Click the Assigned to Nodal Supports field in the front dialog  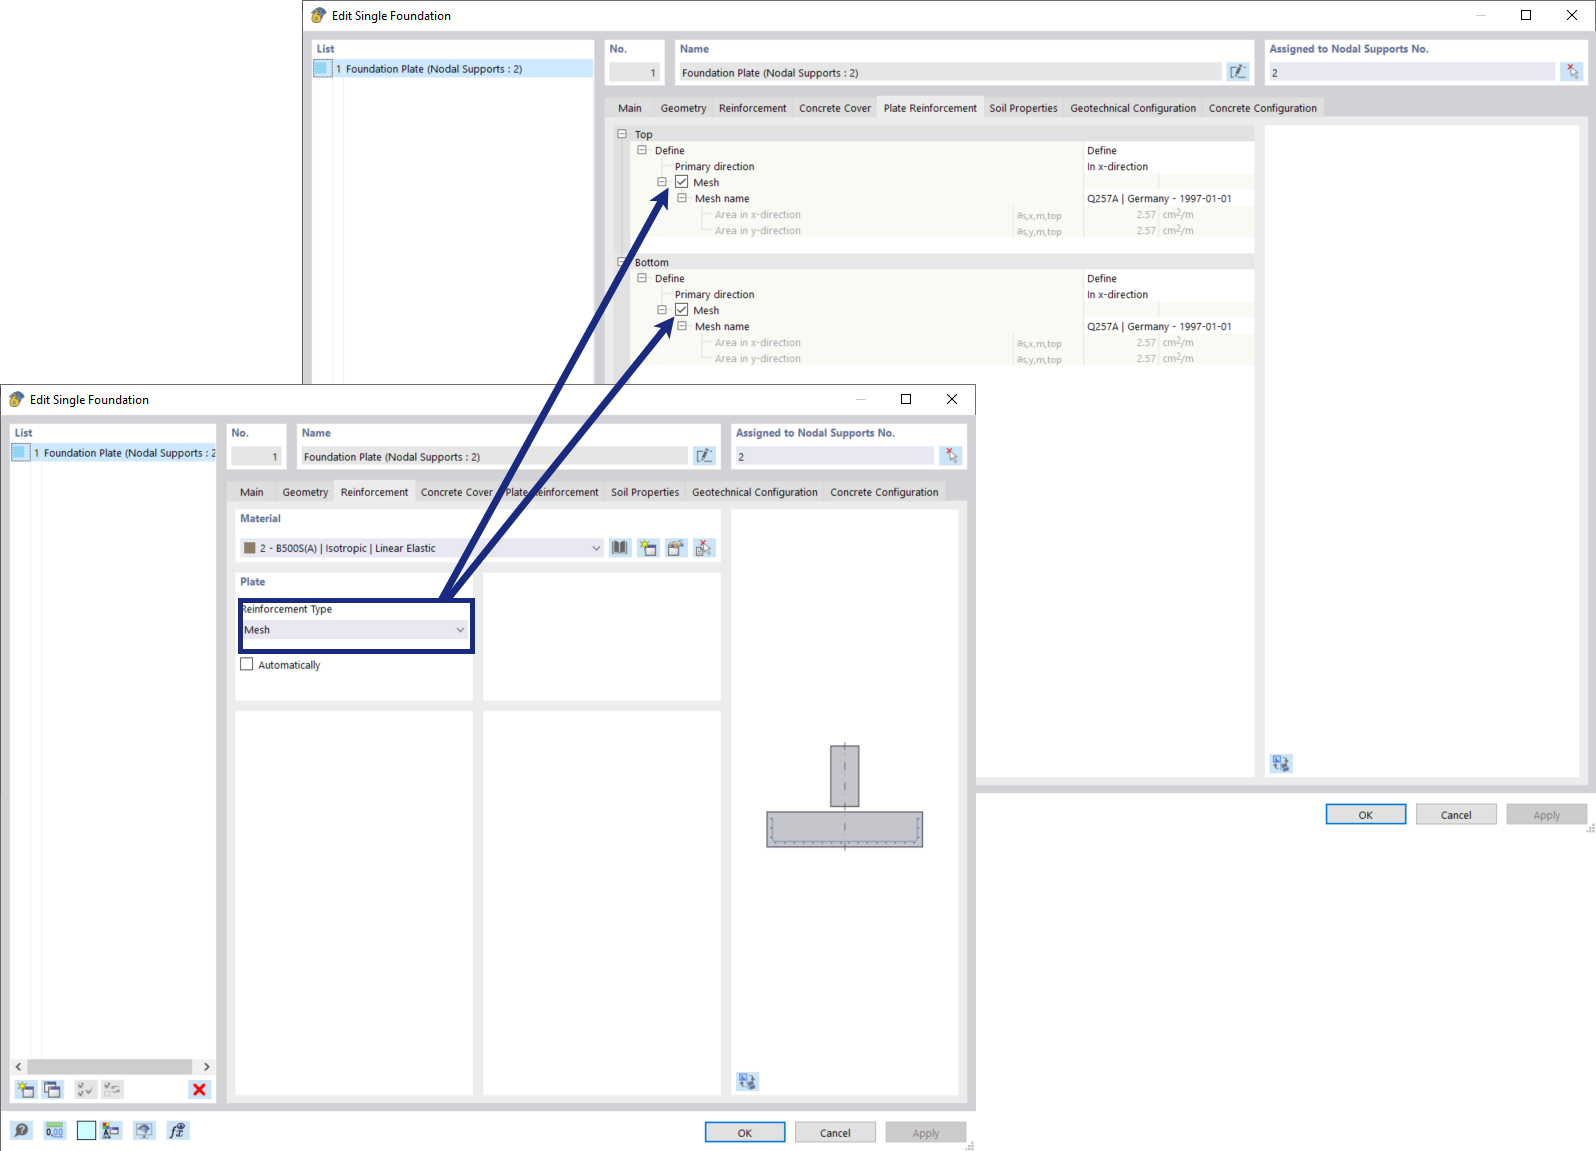click(834, 456)
